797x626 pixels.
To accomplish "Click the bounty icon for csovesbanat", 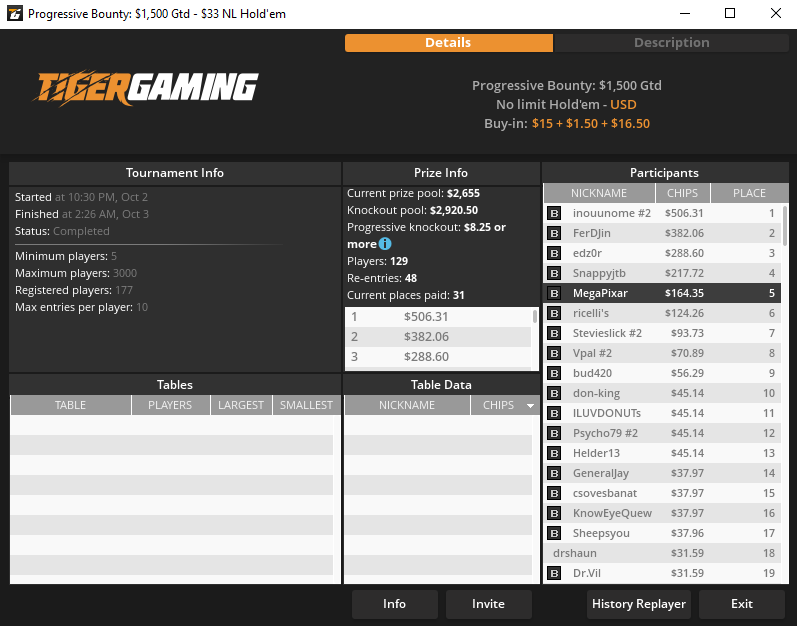I will pos(554,493).
